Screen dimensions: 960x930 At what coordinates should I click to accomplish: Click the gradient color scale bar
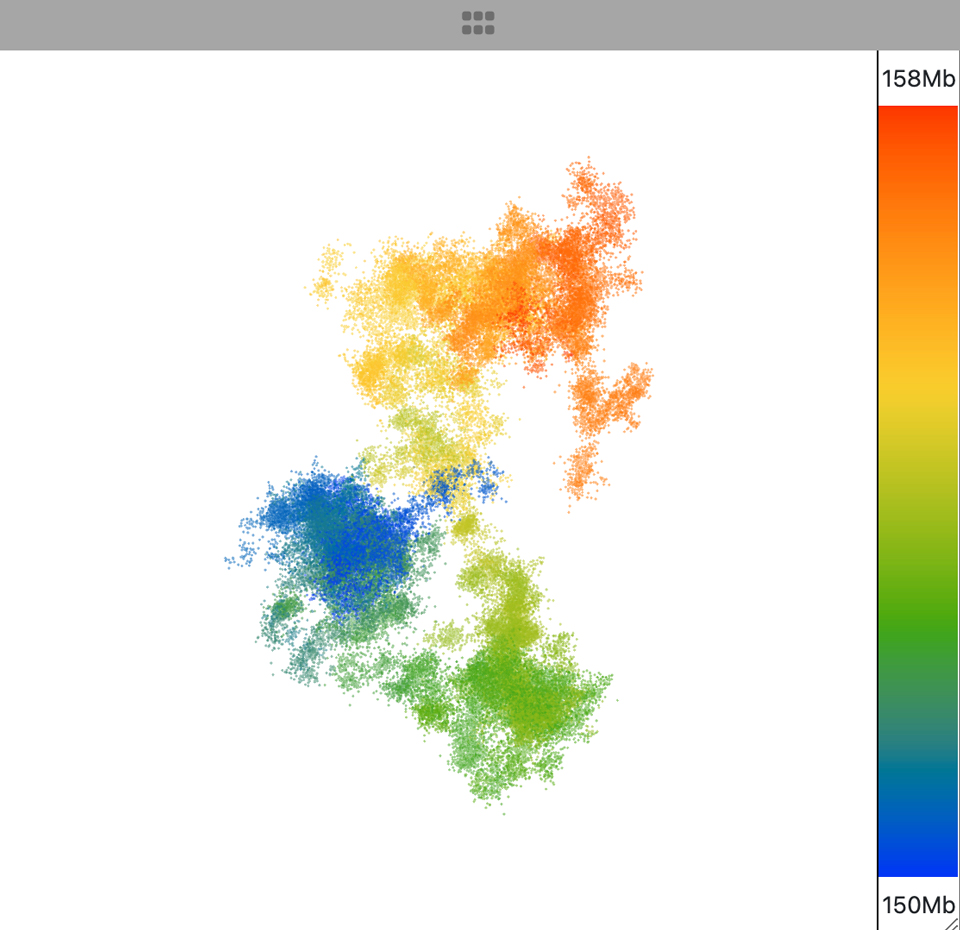tap(918, 491)
